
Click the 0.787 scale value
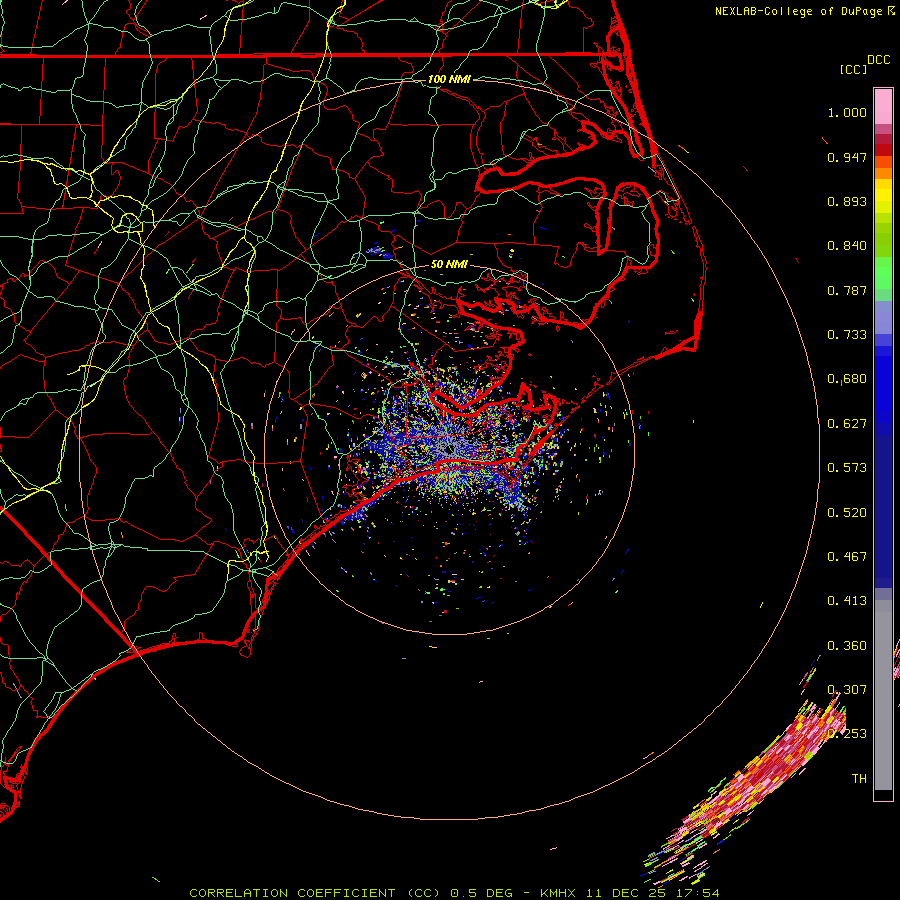click(x=847, y=290)
